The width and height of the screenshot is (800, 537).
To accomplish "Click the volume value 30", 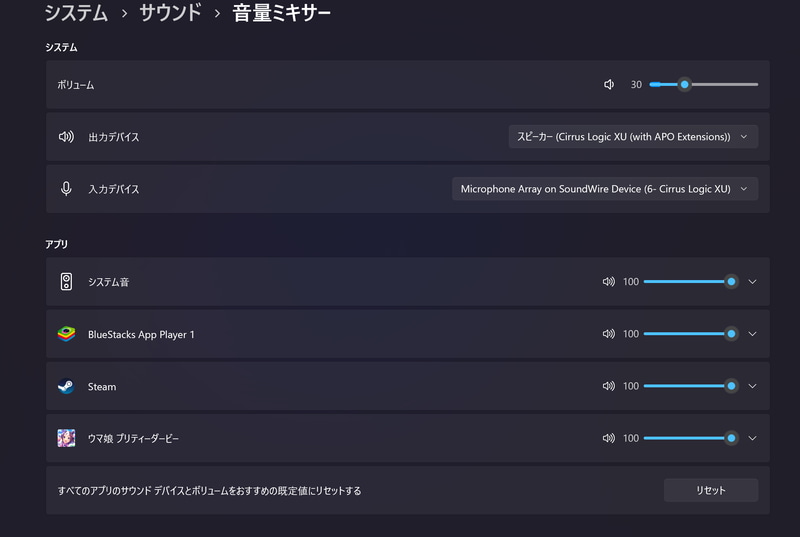I will [636, 85].
